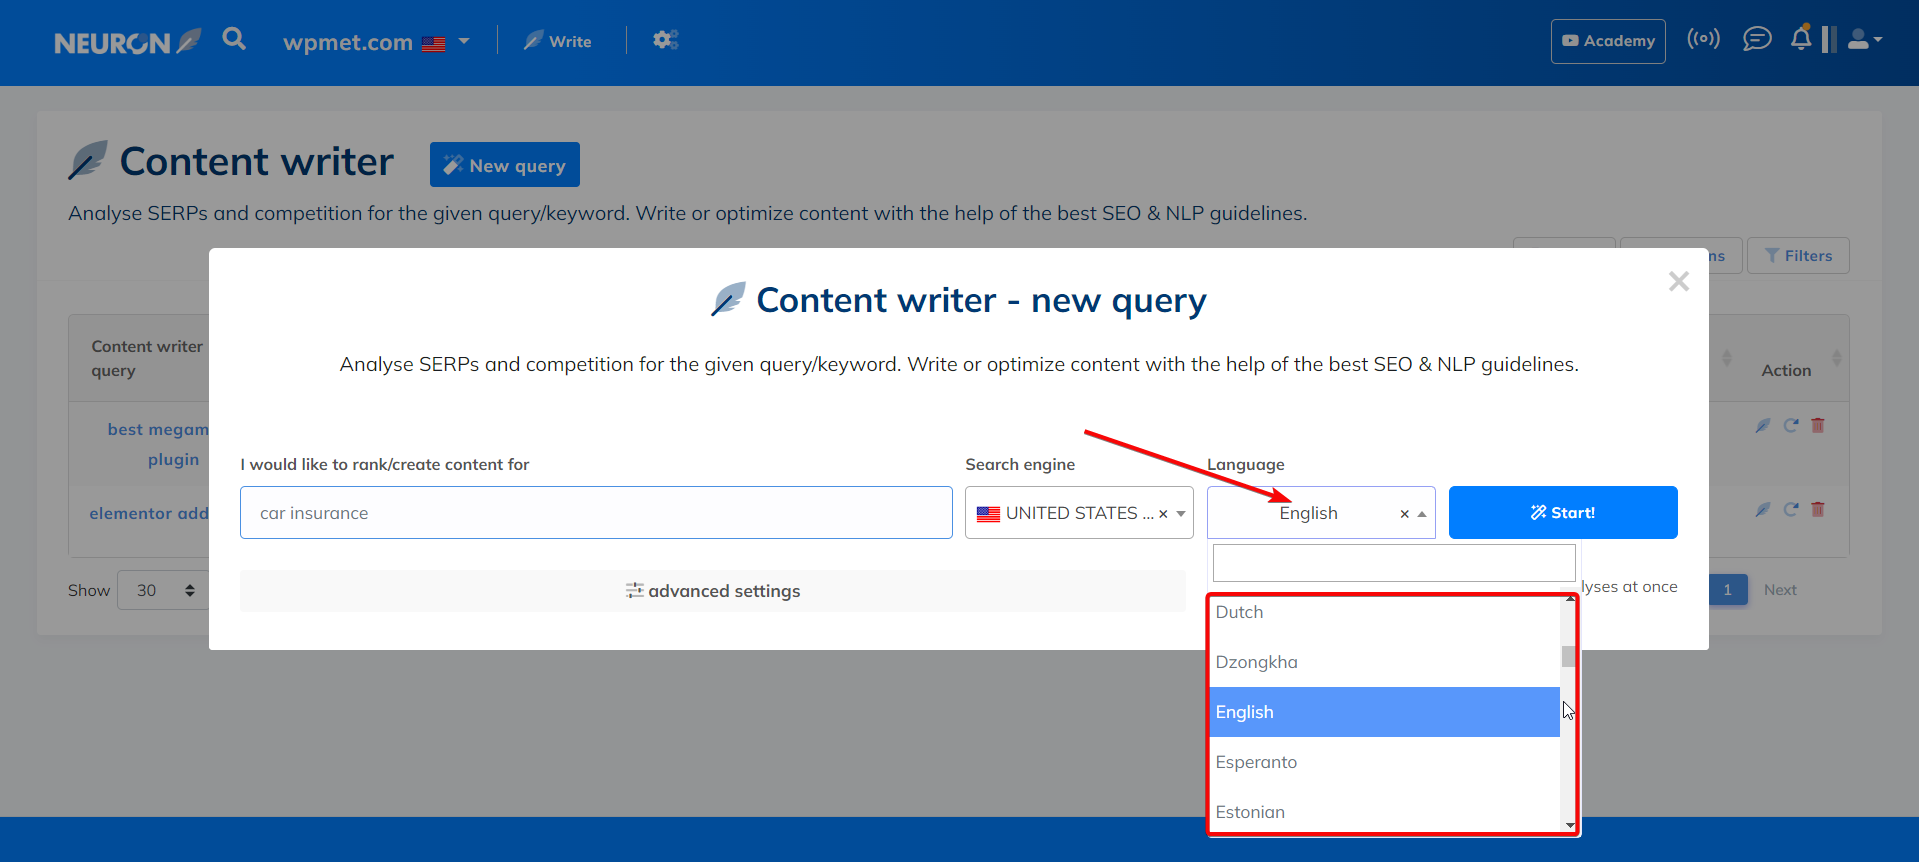Screen dimensions: 1919x862
Task: Open editor icon for elementor row
Action: tap(1763, 509)
